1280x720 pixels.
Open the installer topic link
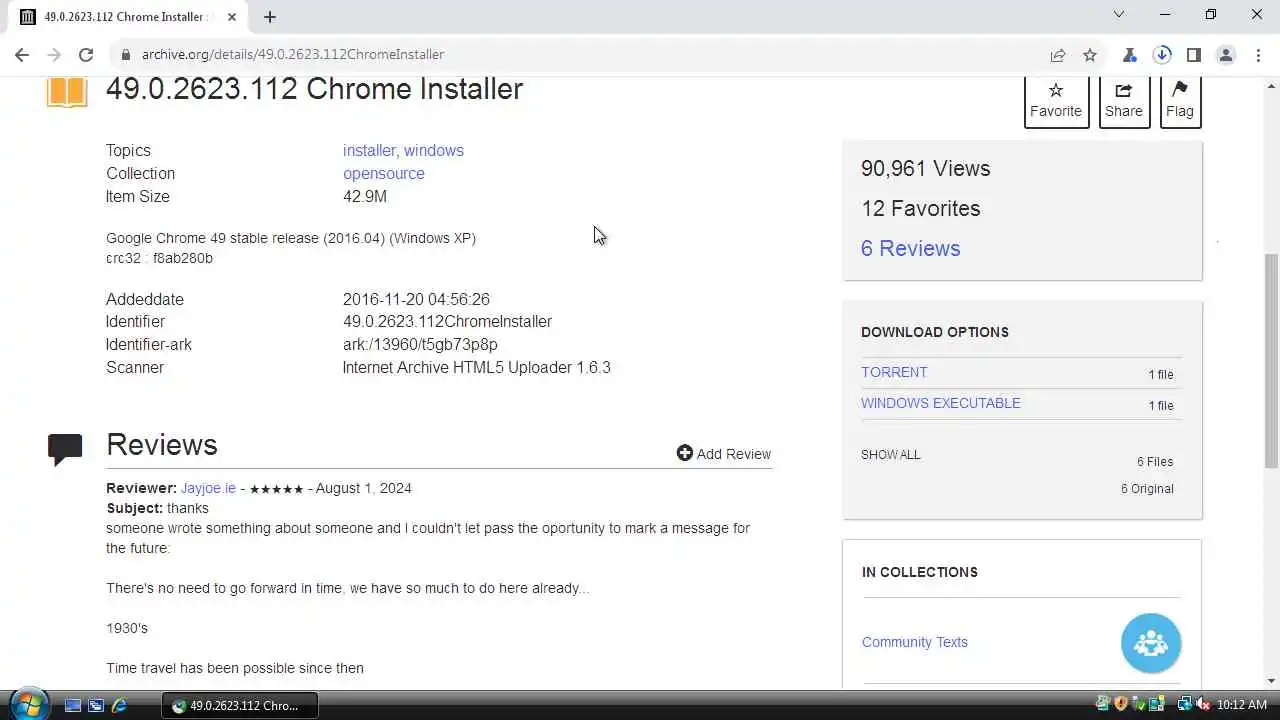click(369, 150)
